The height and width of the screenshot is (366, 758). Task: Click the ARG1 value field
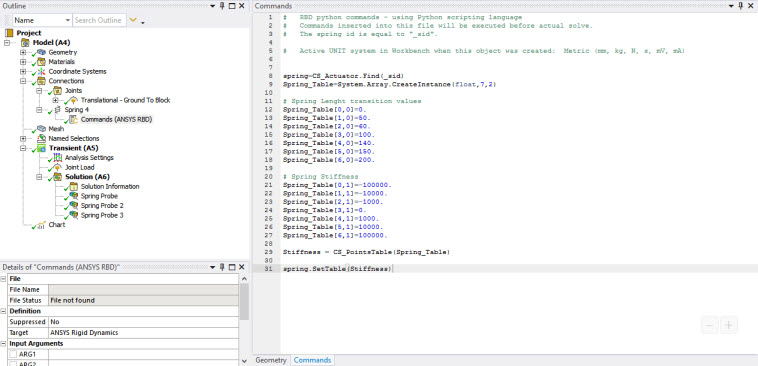pos(143,355)
